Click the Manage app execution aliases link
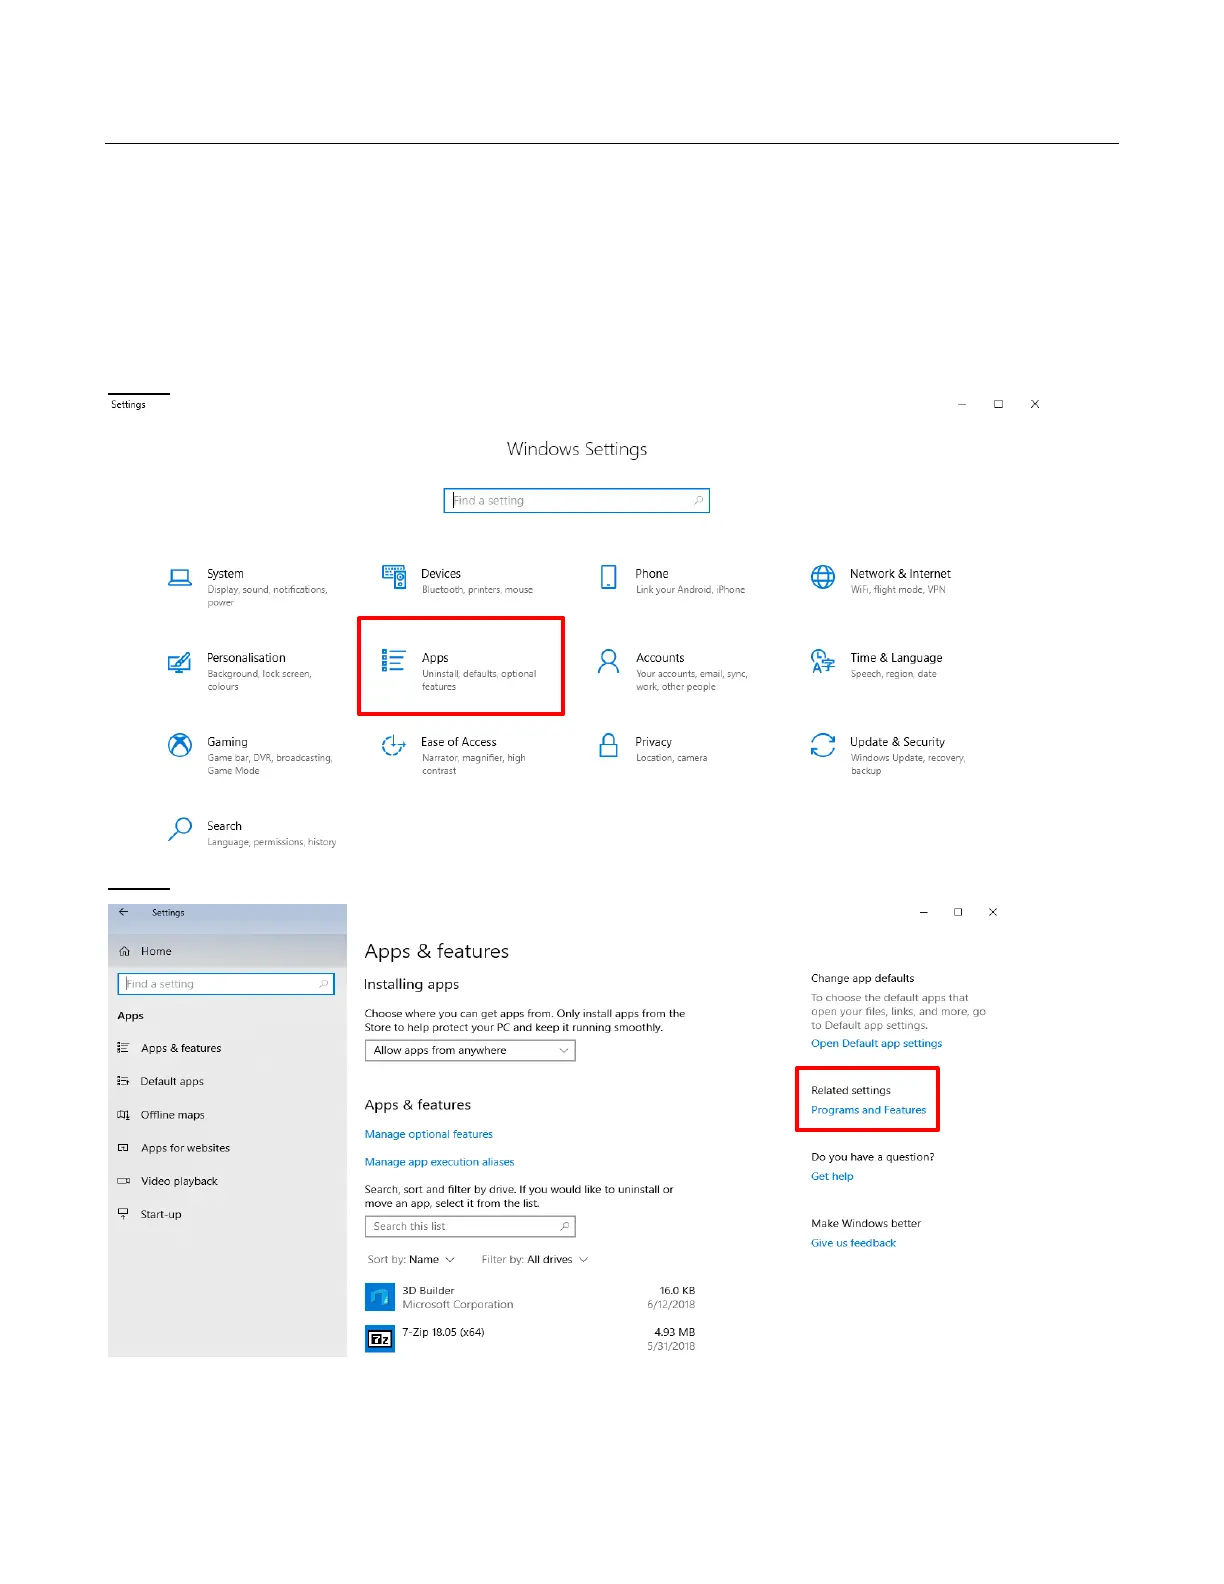The image size is (1224, 1584). (439, 1162)
